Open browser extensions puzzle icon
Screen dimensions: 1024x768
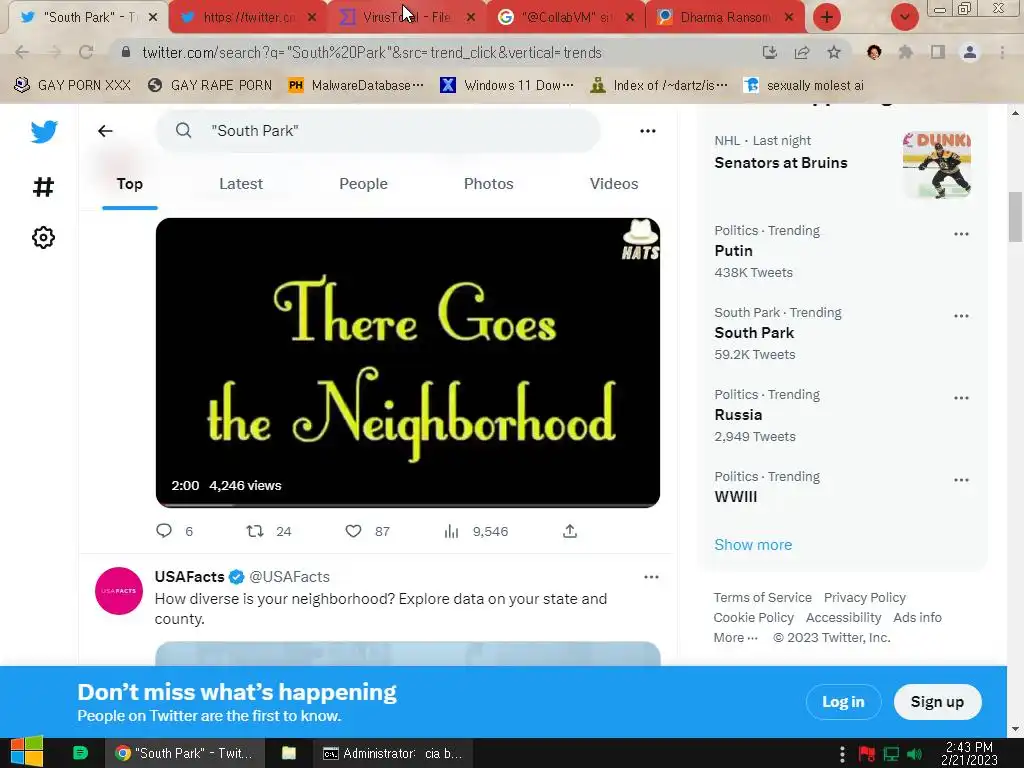pos(905,52)
